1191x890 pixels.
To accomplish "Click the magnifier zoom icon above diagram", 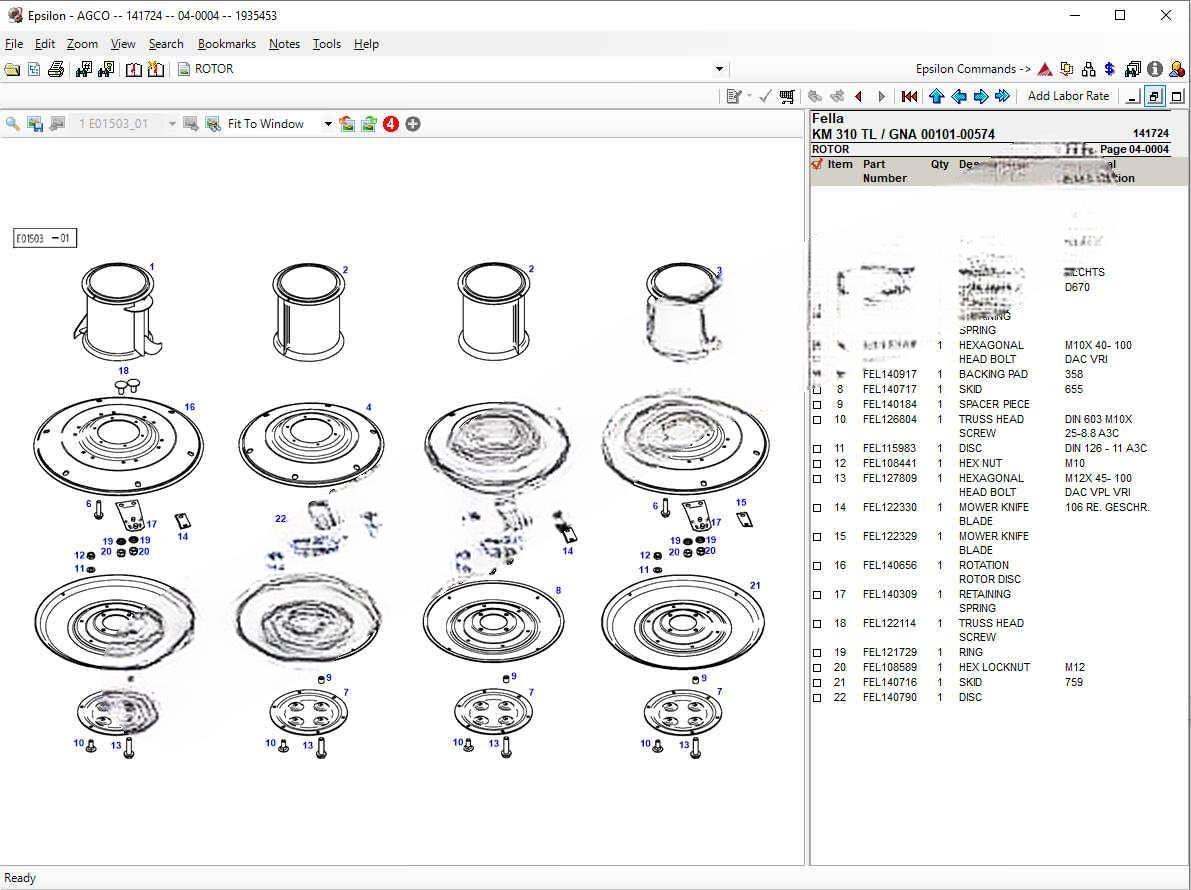I will point(13,124).
